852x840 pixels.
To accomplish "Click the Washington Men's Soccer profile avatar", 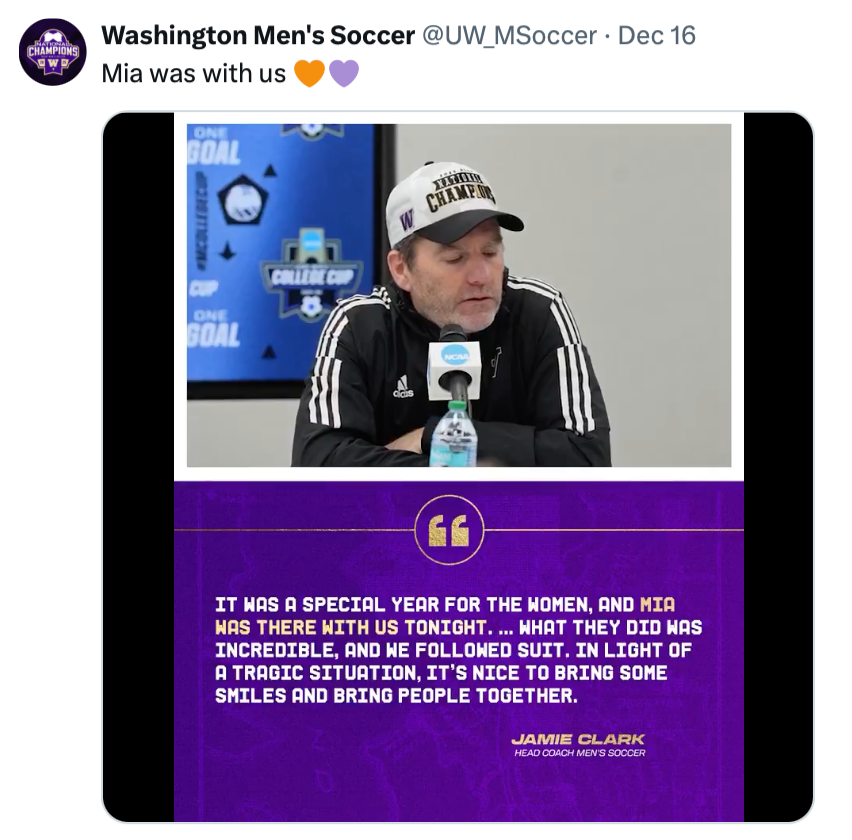I will click(x=52, y=52).
